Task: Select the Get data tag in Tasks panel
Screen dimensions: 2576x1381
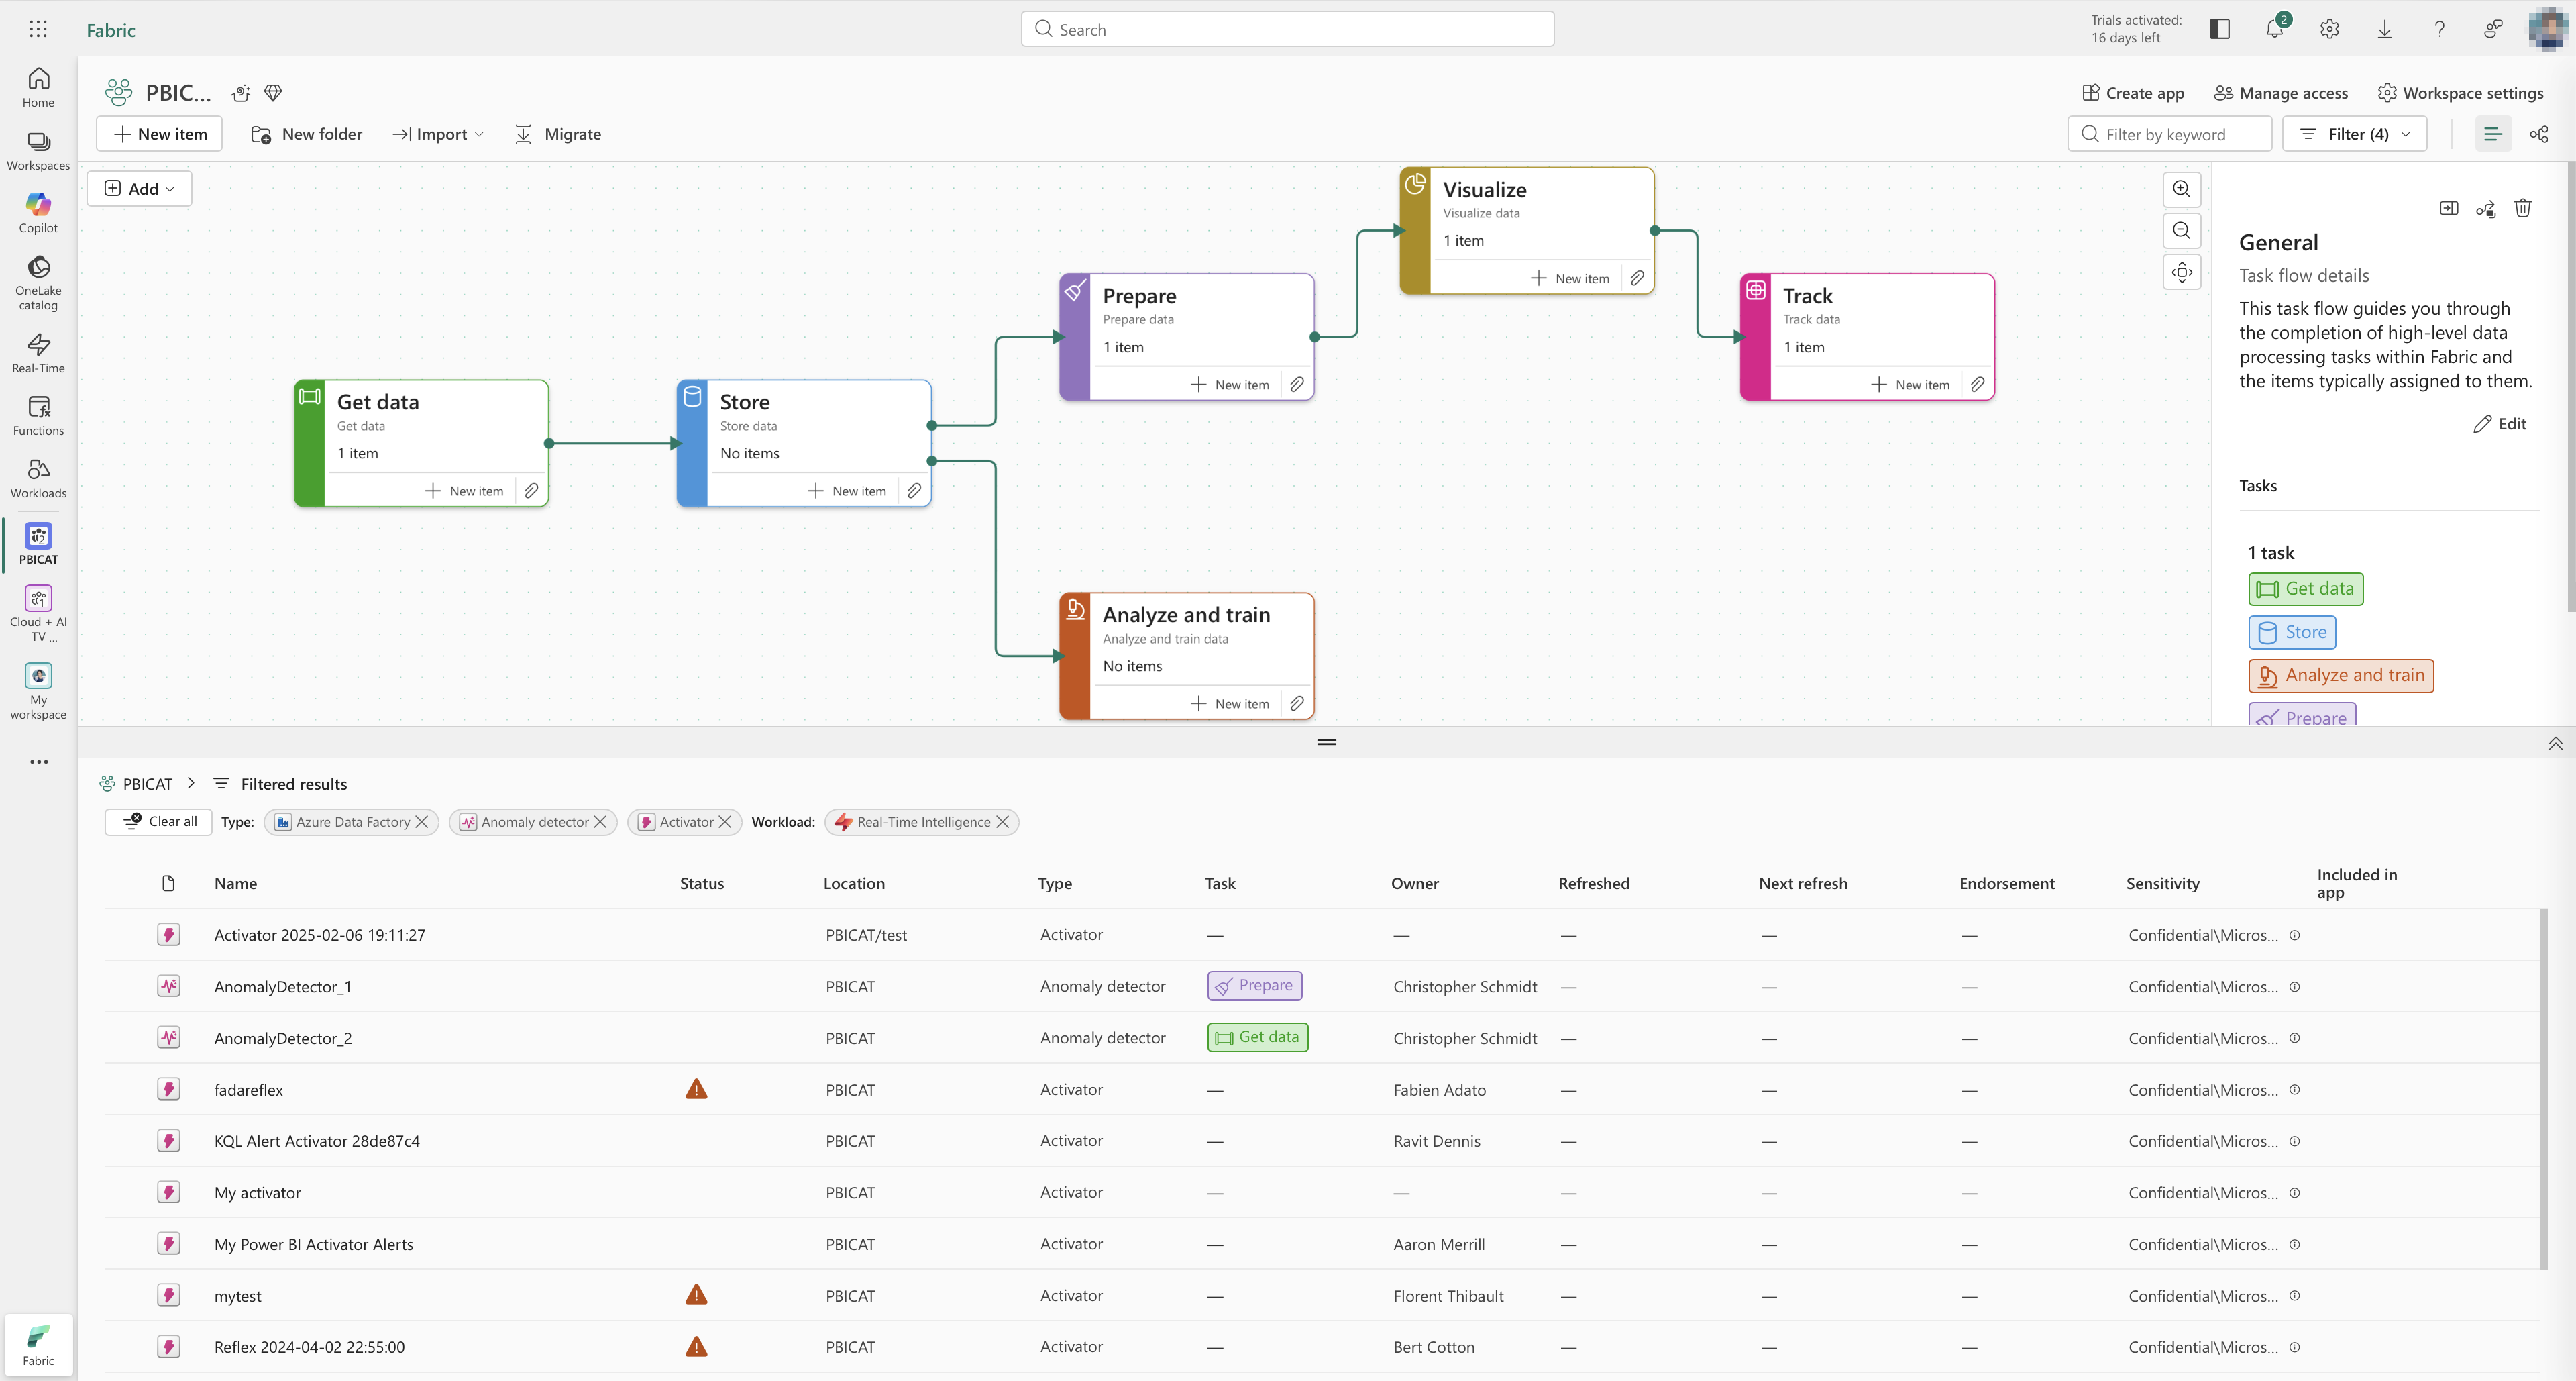Action: tap(2305, 589)
